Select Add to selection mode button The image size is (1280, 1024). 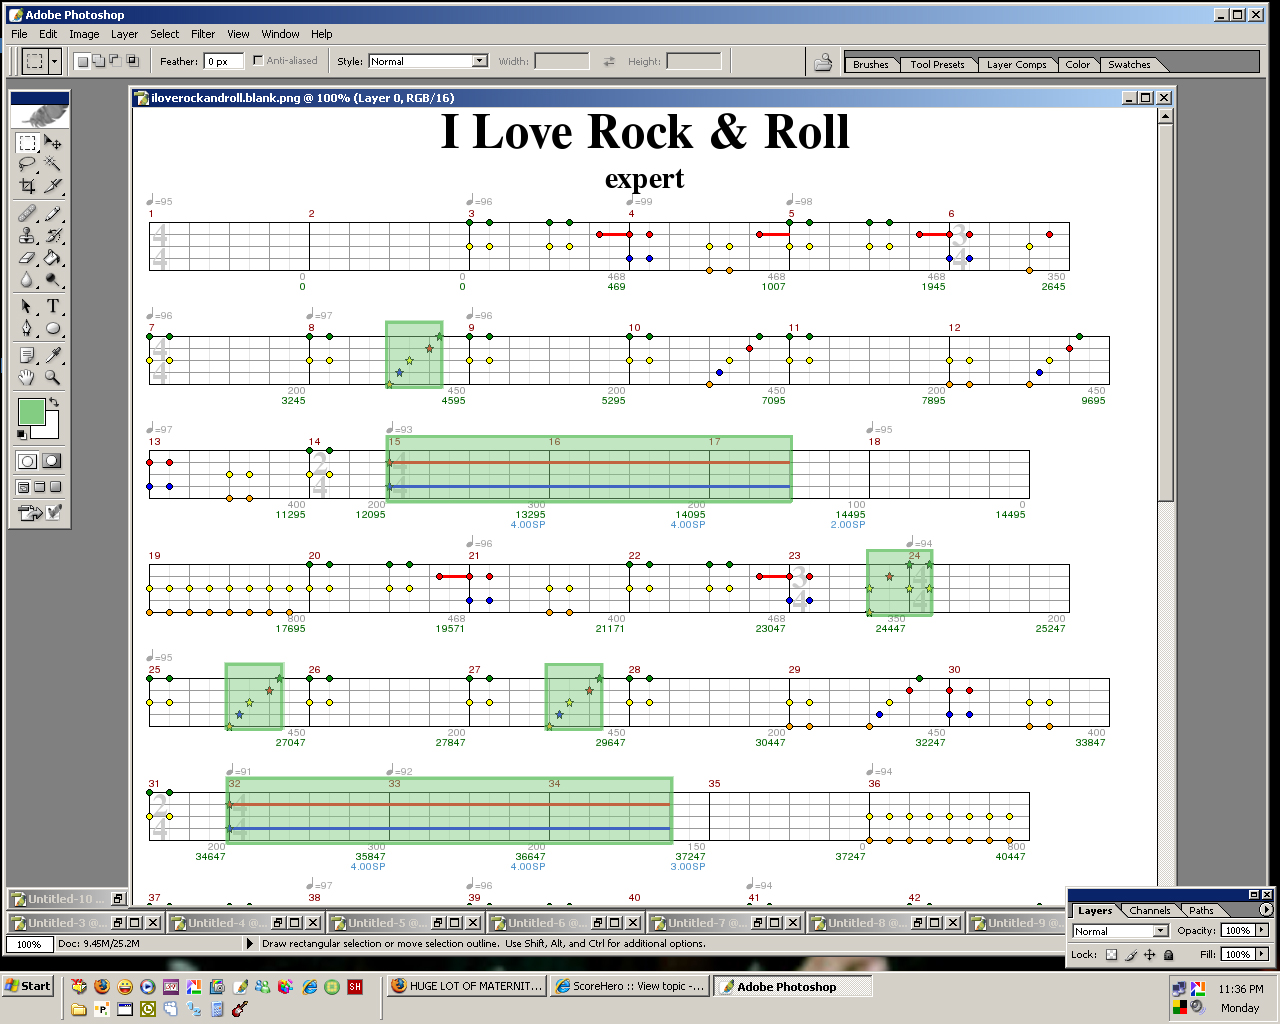pos(99,61)
